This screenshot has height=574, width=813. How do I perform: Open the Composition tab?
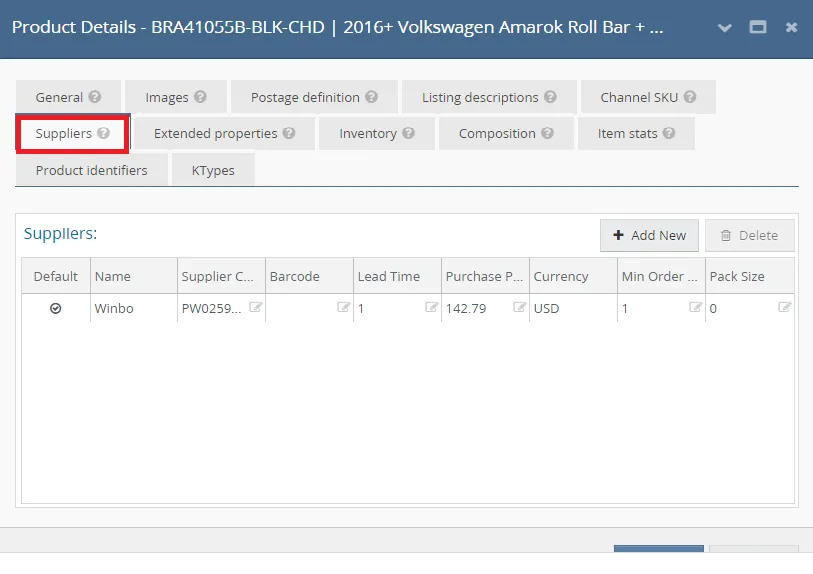[x=506, y=134]
